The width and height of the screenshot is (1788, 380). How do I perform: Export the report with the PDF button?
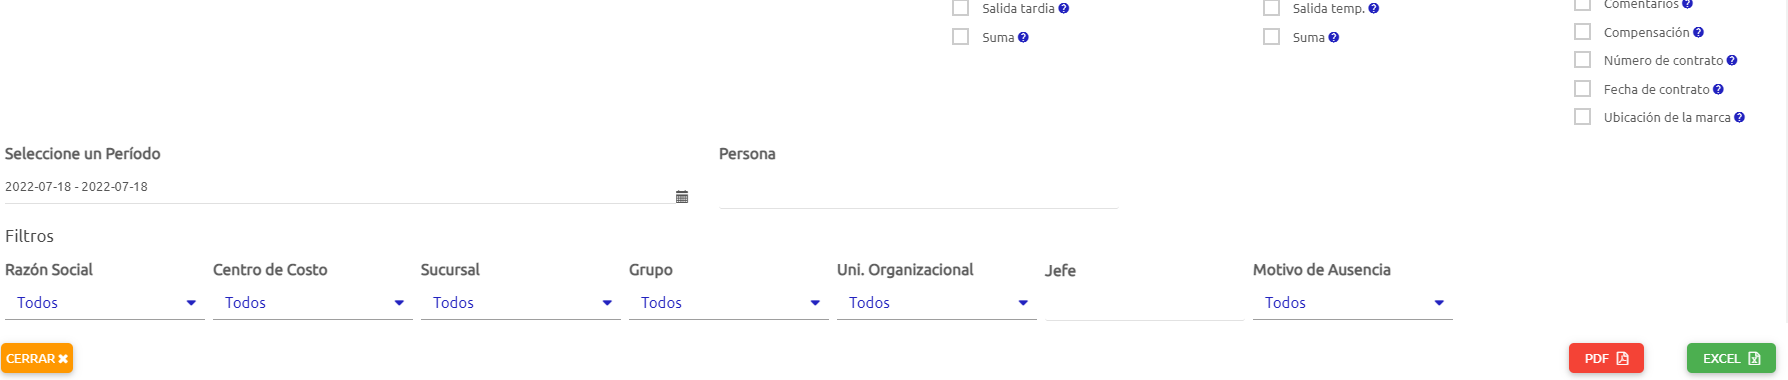pos(1606,358)
